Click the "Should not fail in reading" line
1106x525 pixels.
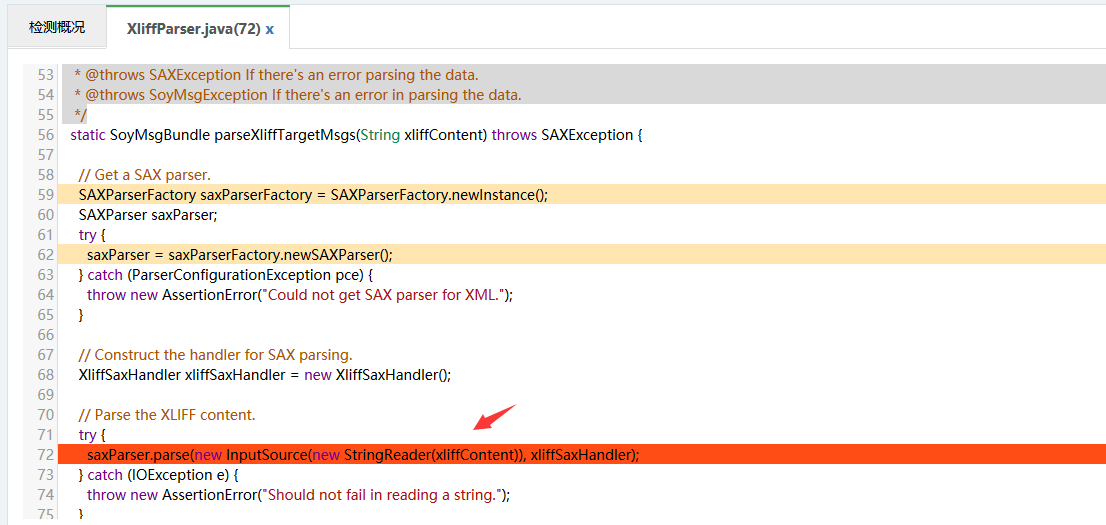coord(298,495)
